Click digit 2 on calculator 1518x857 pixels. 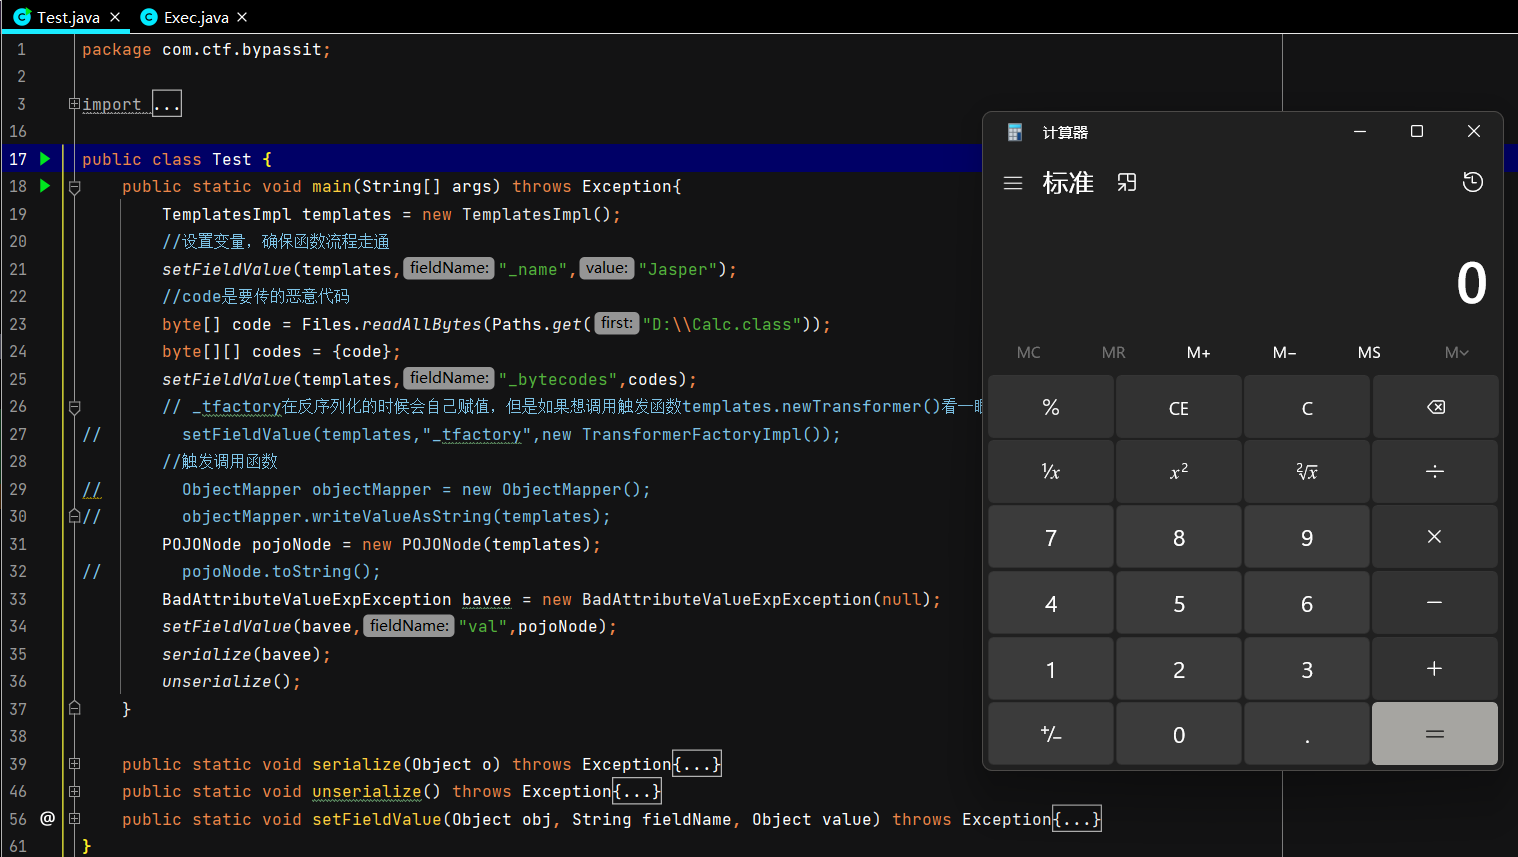(1179, 668)
